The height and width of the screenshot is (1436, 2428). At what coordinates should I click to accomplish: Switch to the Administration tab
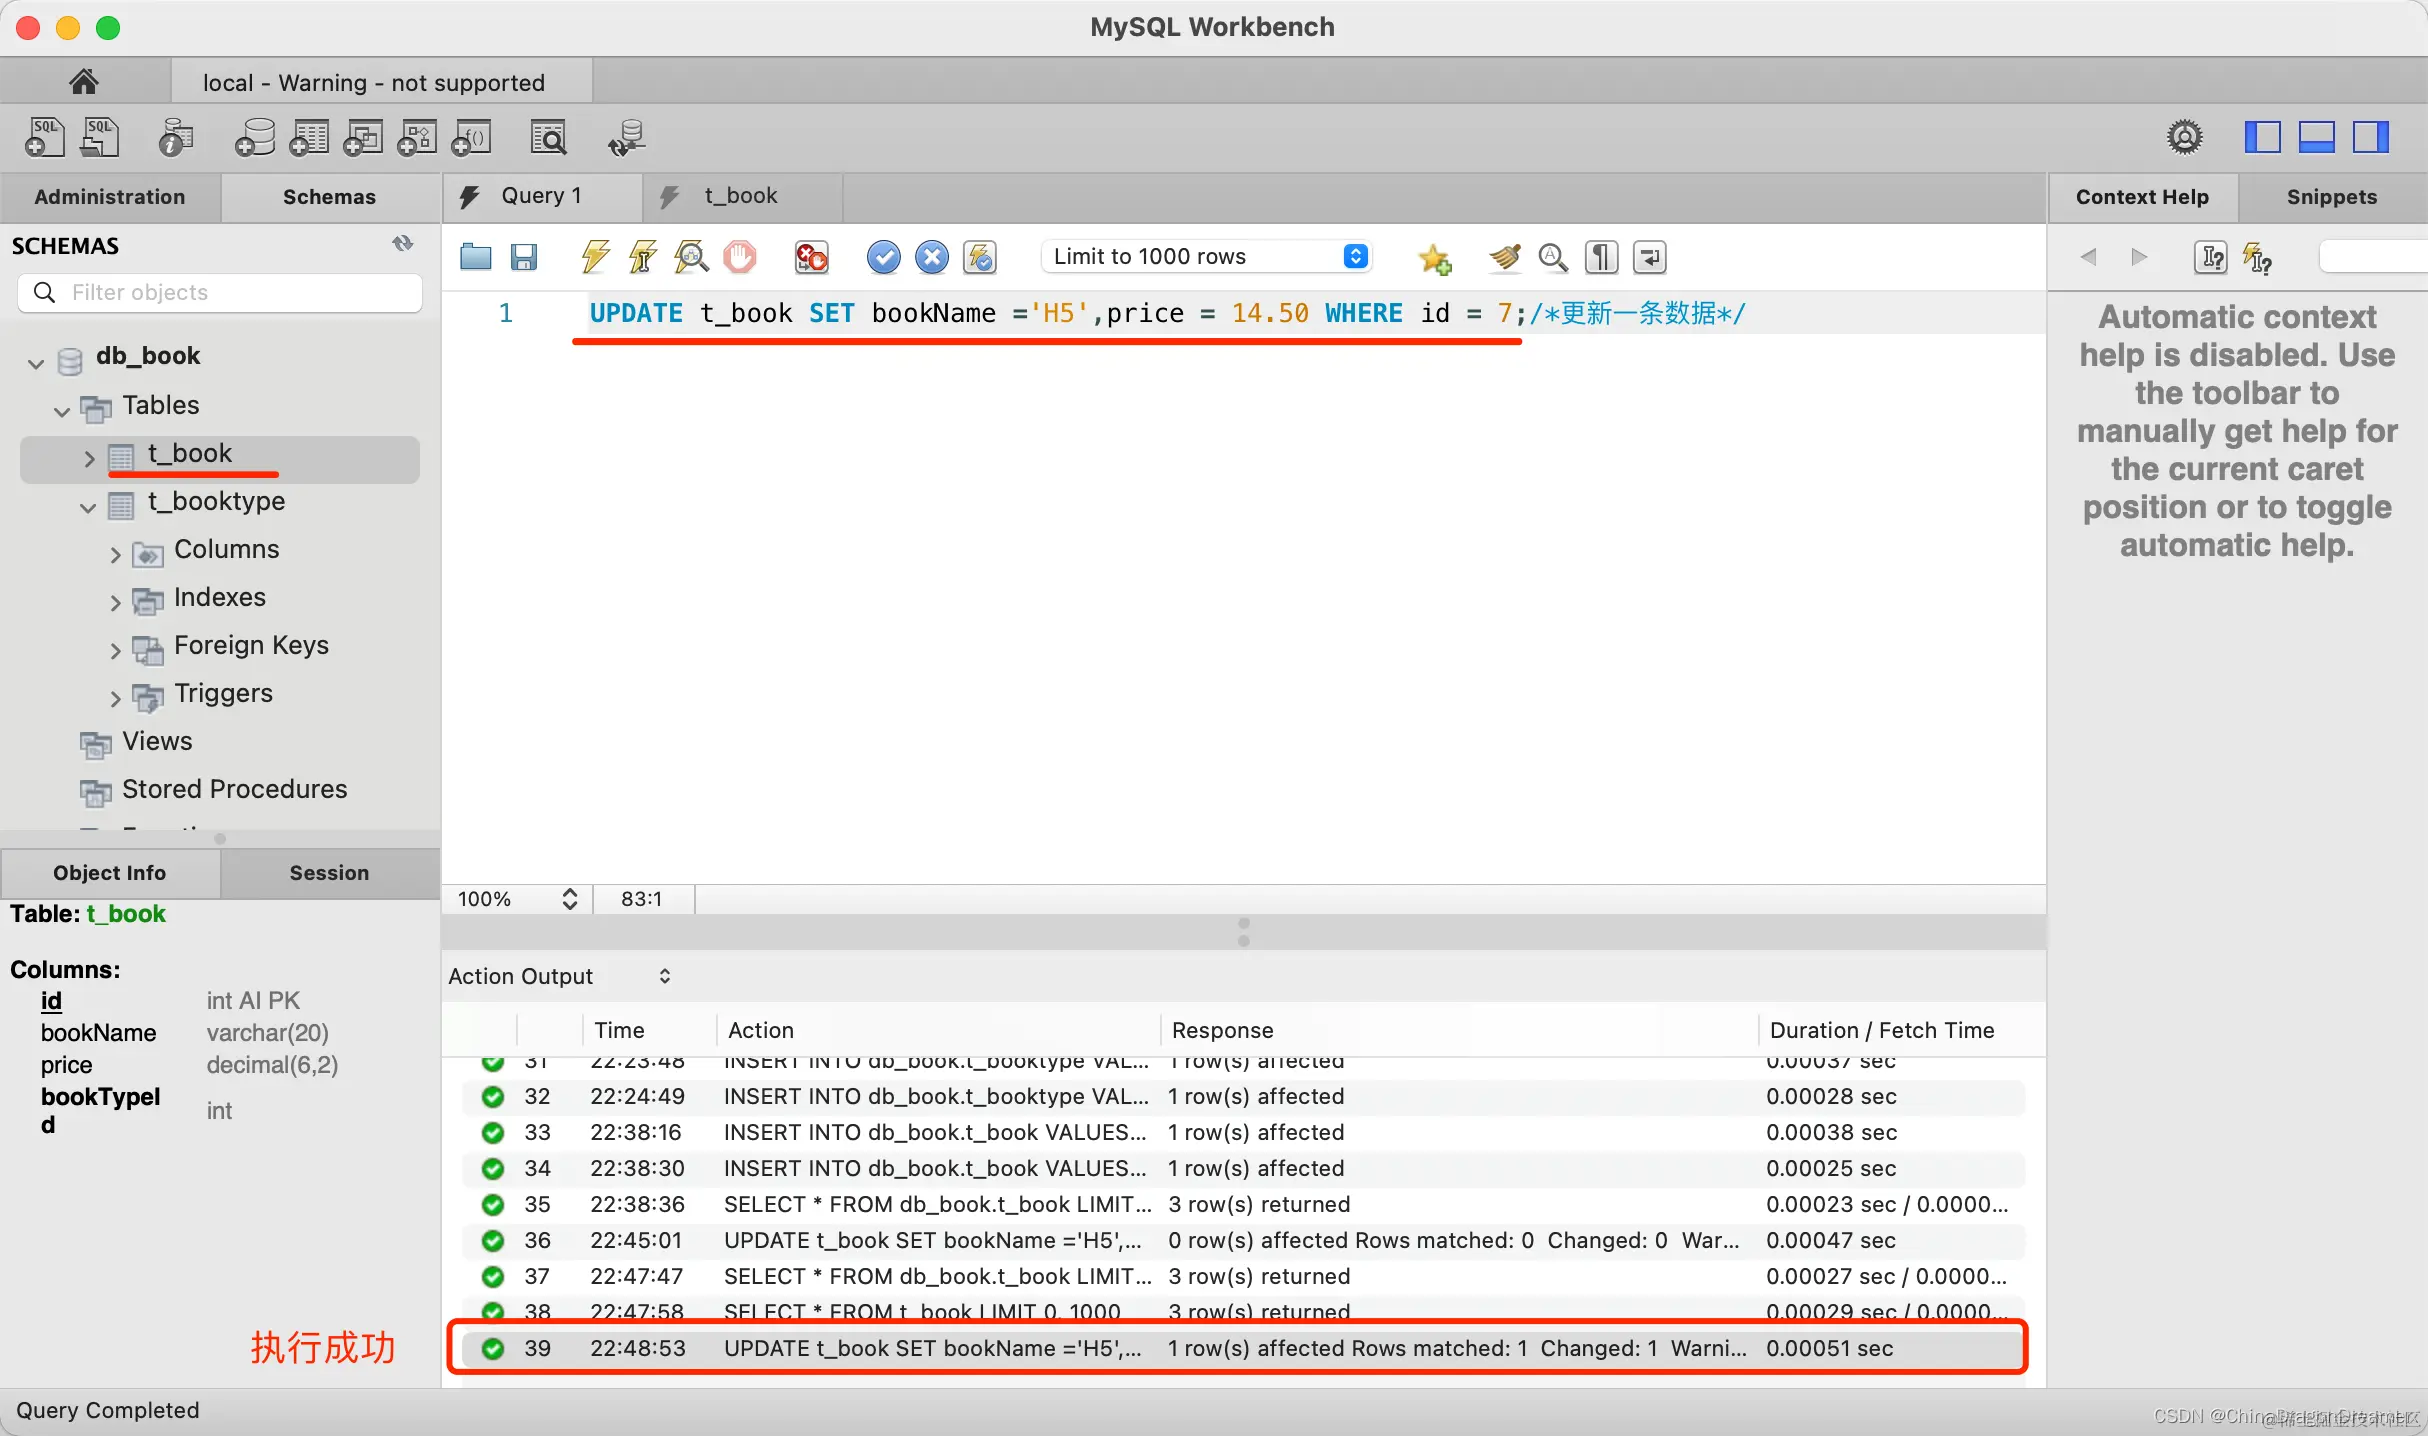[110, 197]
